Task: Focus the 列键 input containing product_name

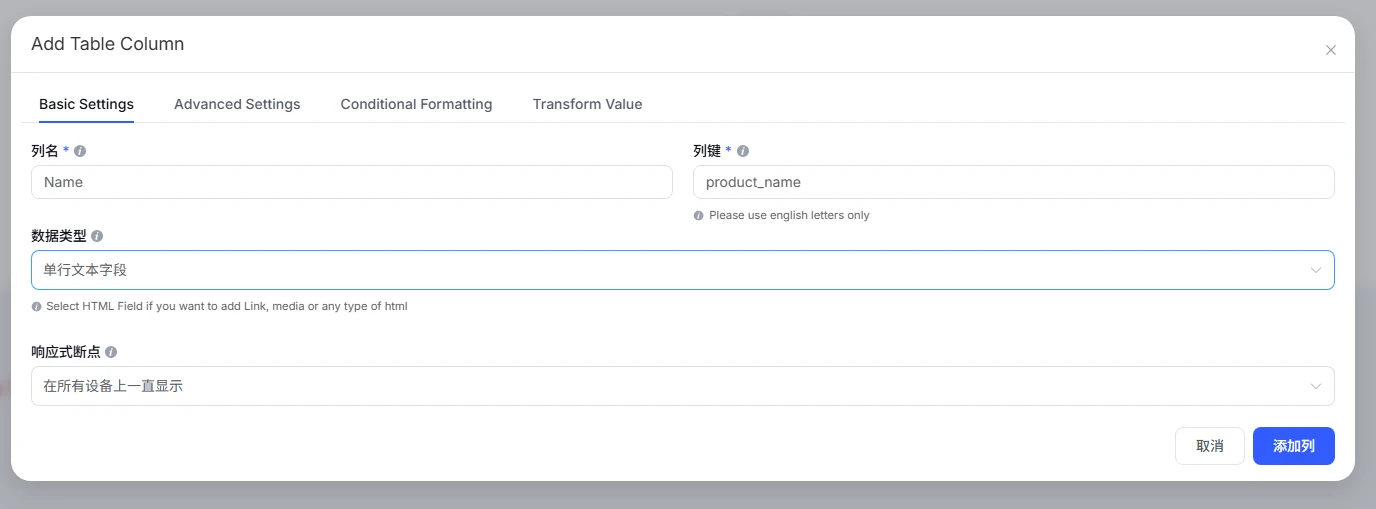Action: click(x=1013, y=182)
